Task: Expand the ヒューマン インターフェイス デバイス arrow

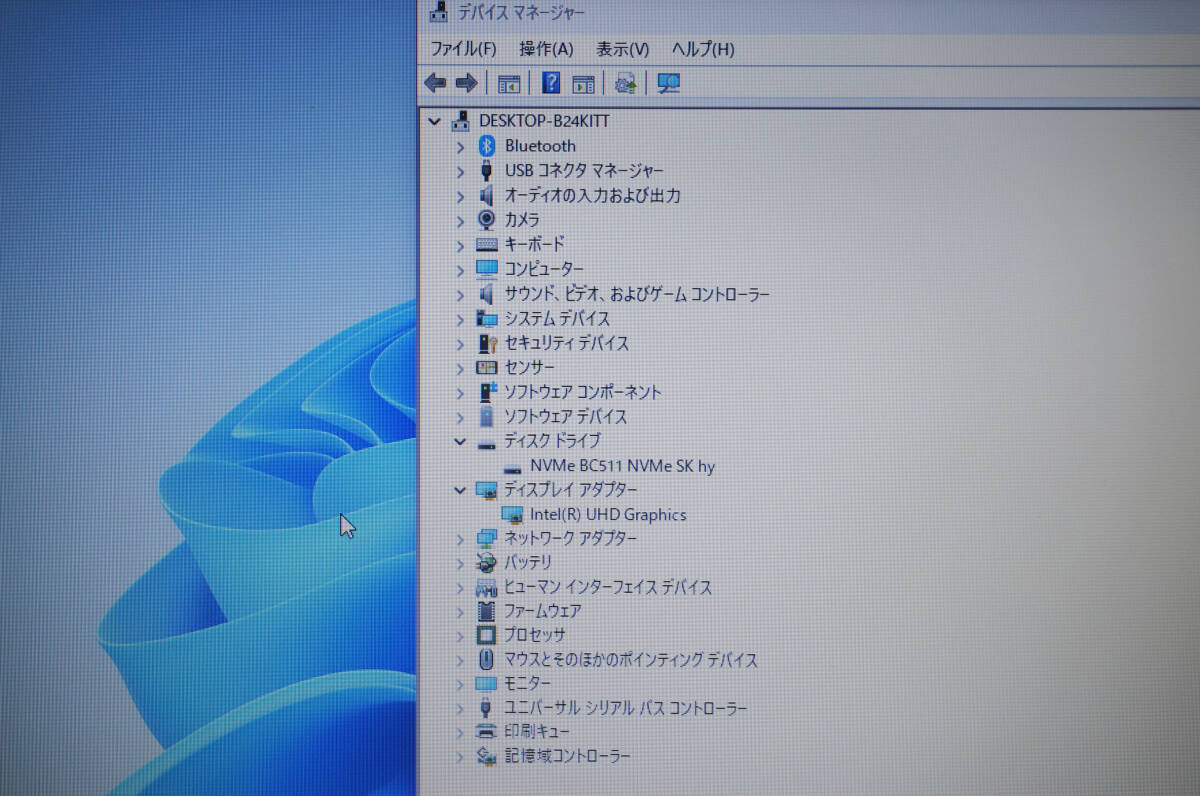Action: pyautogui.click(x=460, y=588)
